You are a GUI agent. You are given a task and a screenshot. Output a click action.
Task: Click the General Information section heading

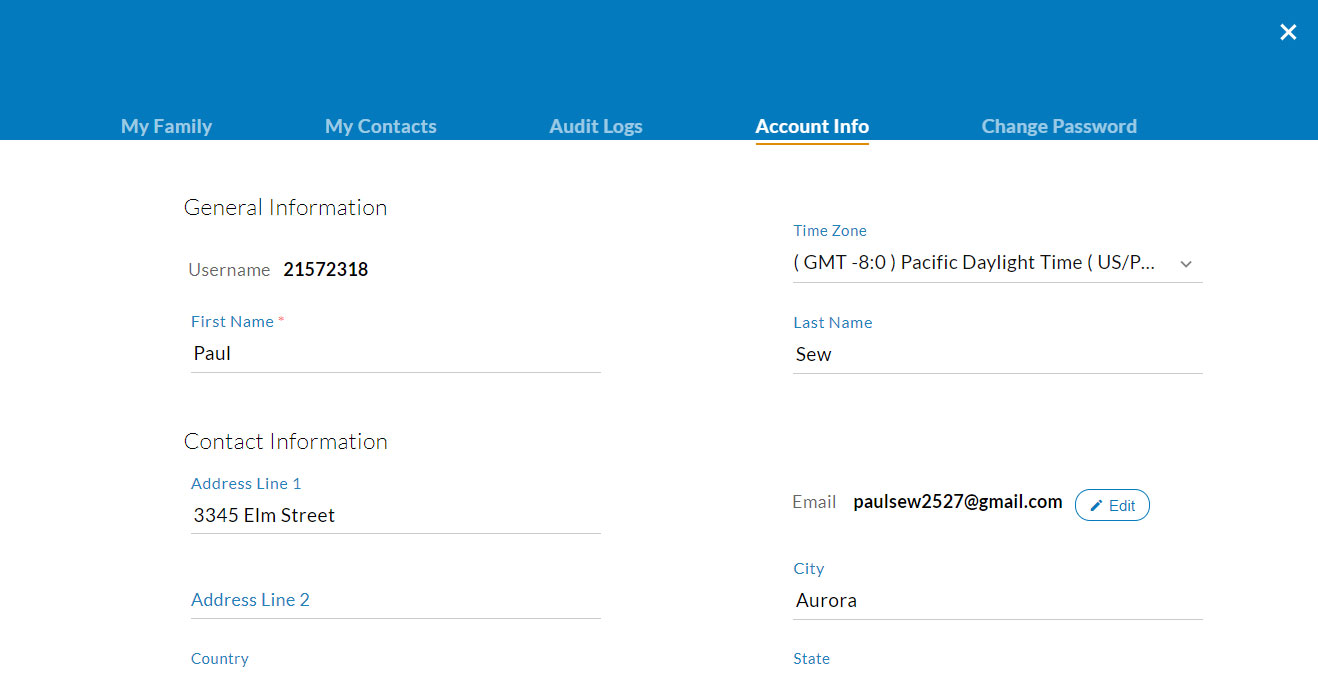point(285,207)
